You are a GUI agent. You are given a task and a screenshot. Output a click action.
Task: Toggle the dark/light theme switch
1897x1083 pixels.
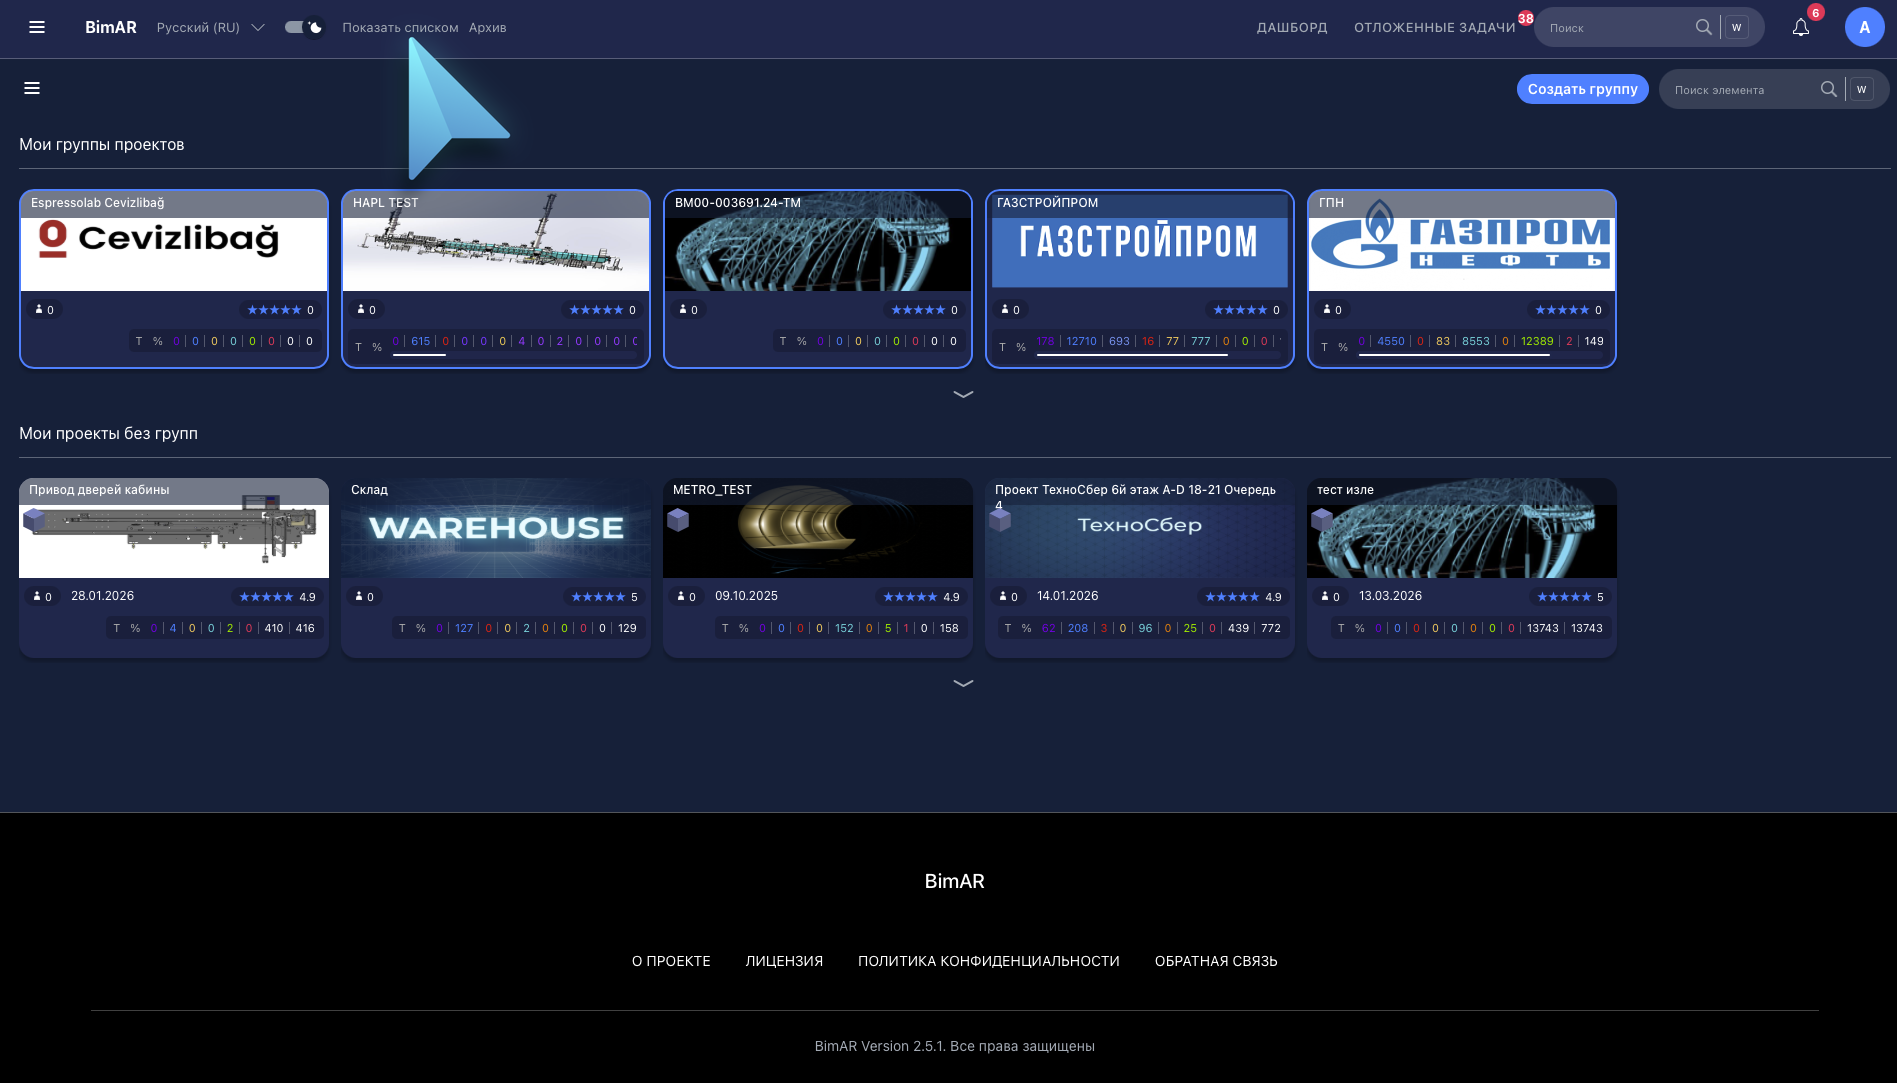[303, 27]
